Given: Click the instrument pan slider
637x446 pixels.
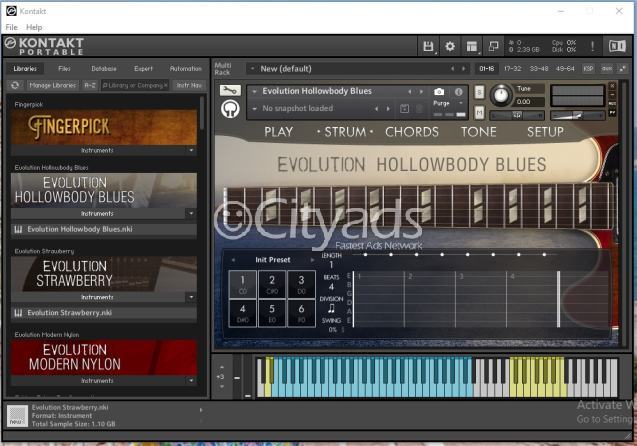Looking at the screenshot, I should pos(517,116).
